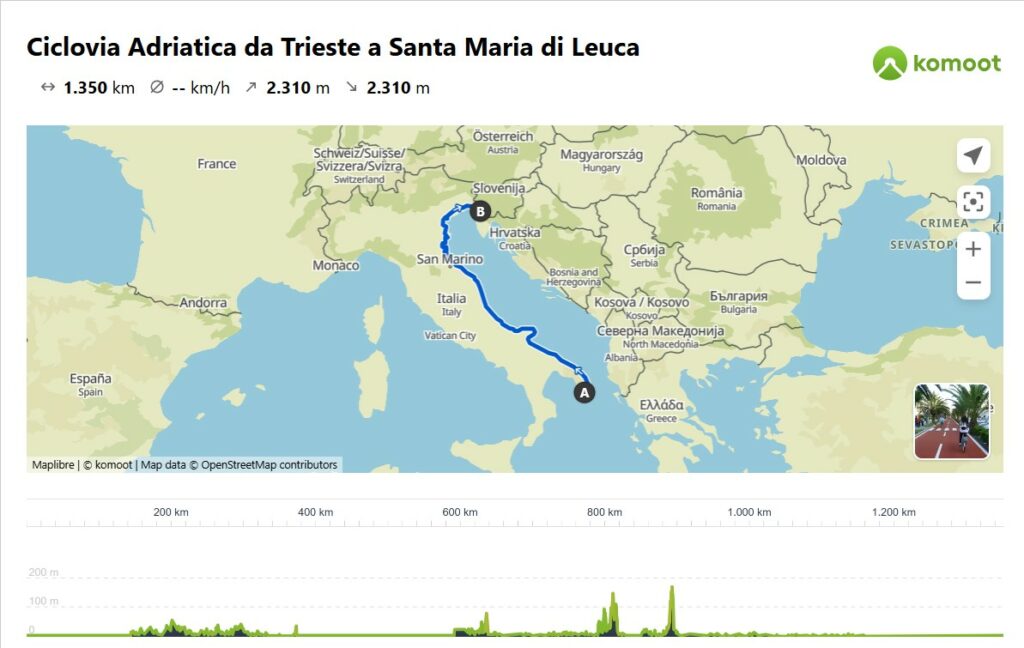Click the San Marino label on map
This screenshot has height=648, width=1024.
coord(449,259)
